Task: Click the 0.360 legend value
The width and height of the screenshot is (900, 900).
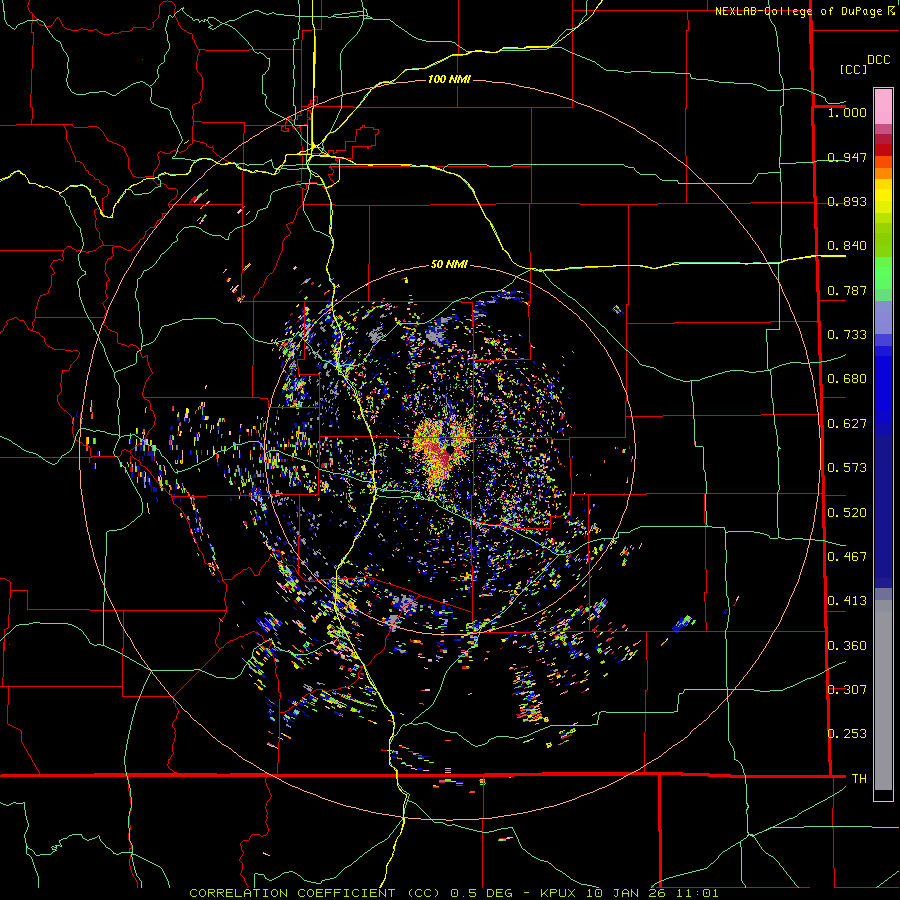Action: click(847, 646)
